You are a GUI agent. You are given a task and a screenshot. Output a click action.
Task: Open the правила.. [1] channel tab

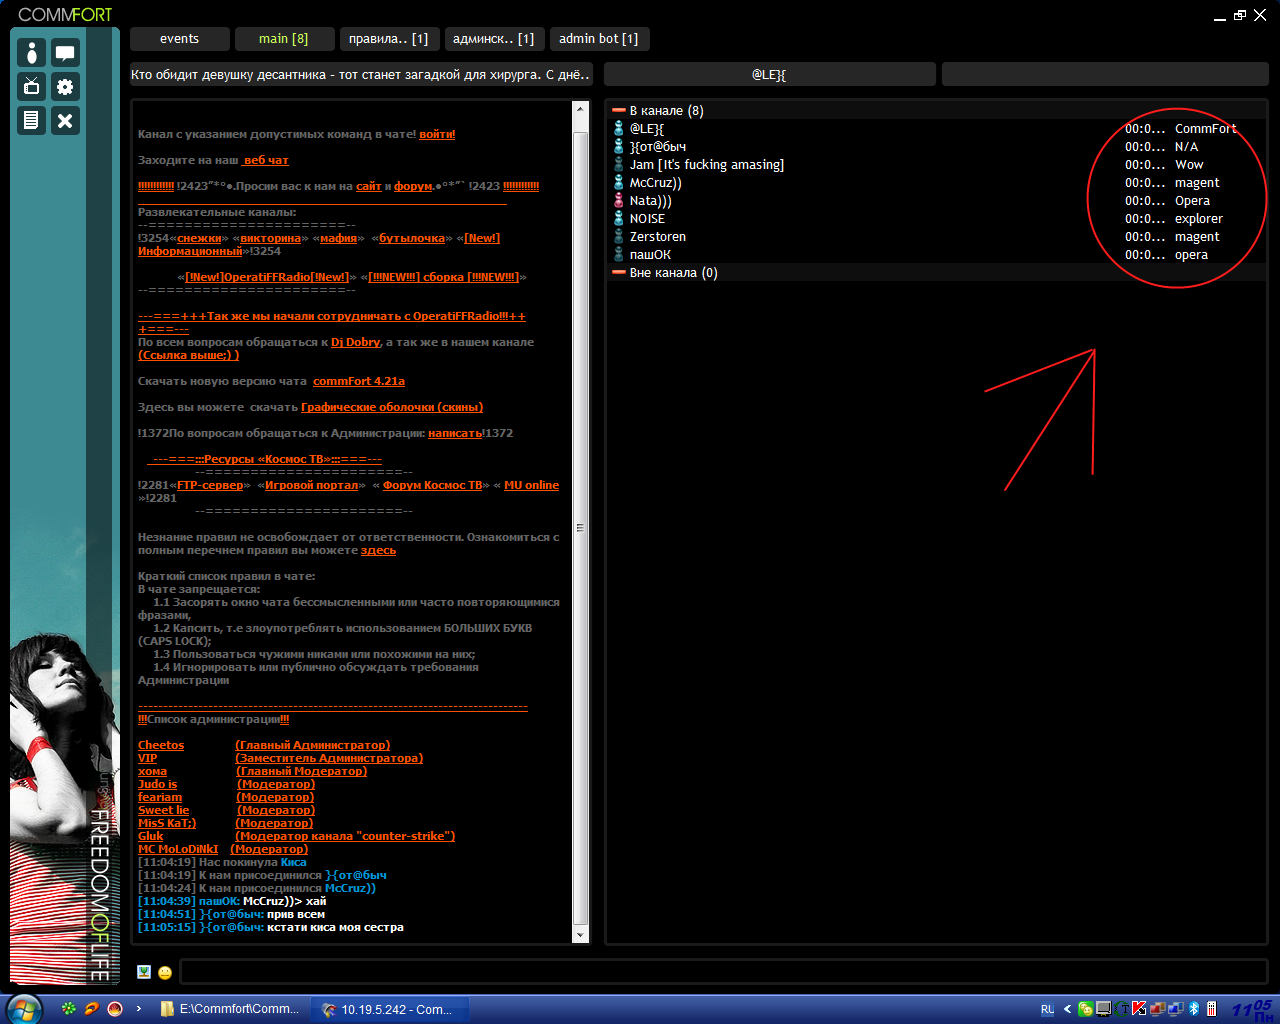388,39
